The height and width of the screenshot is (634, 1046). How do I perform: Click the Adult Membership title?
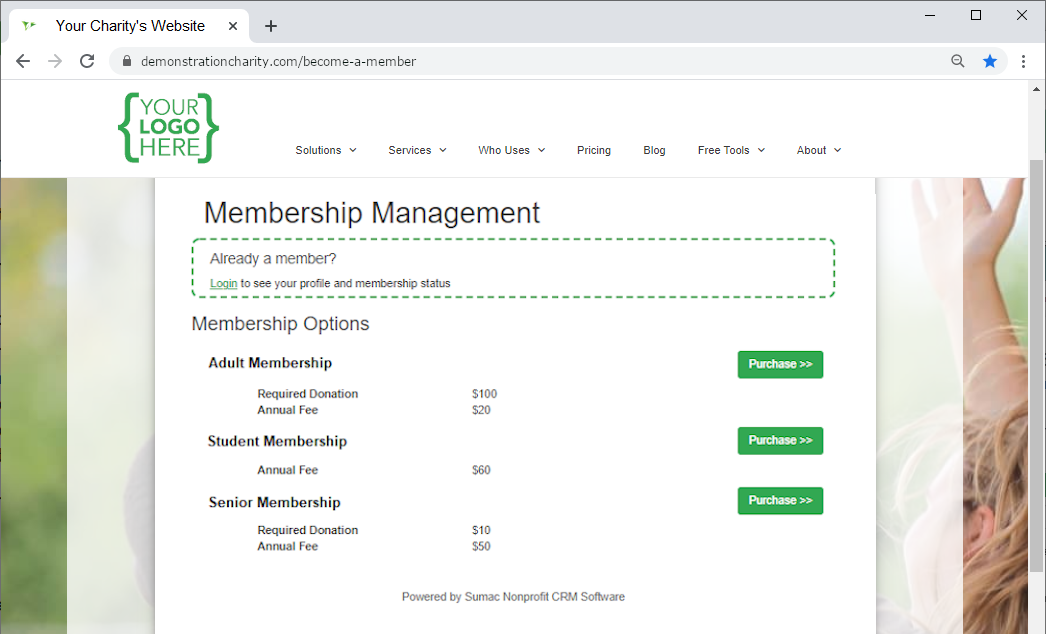point(270,363)
